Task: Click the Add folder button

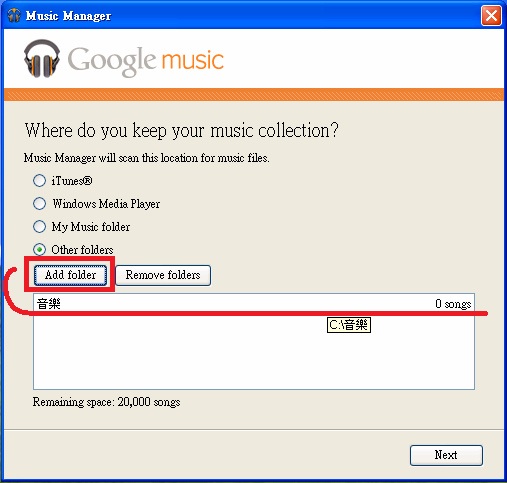Action: click(x=70, y=275)
